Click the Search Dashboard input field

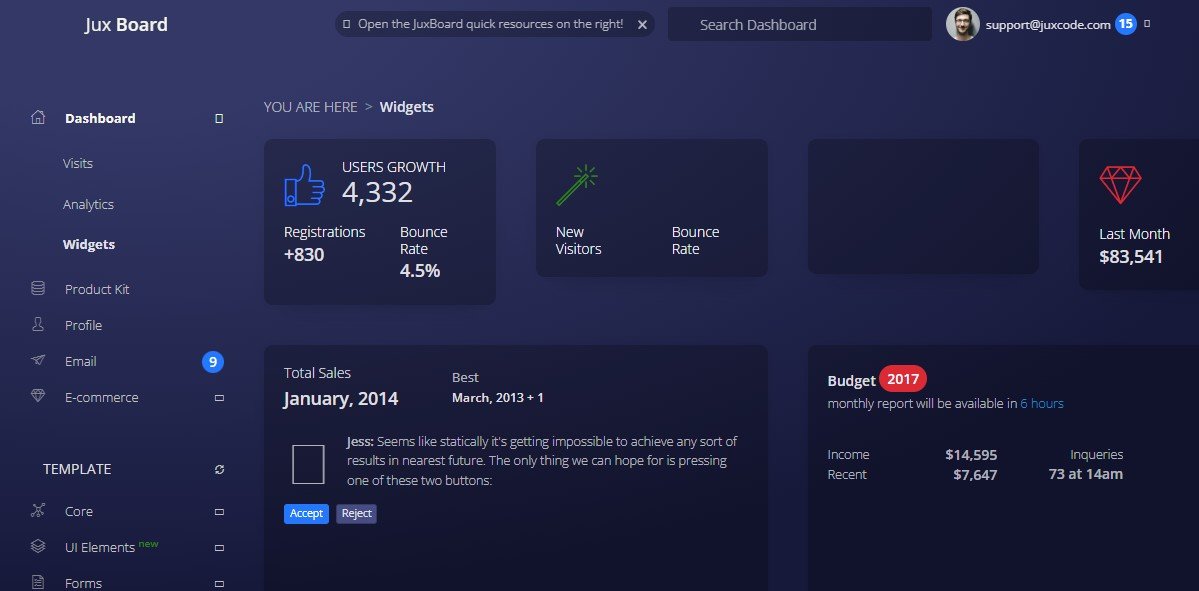(x=800, y=25)
